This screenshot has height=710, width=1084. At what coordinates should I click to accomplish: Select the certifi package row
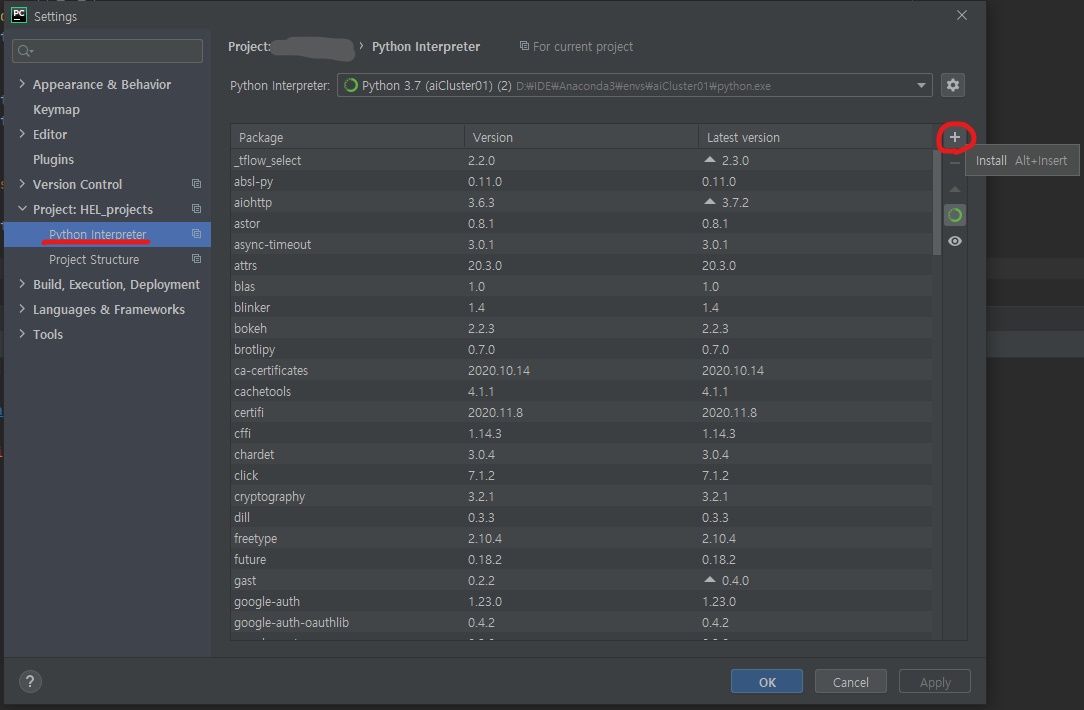(581, 412)
